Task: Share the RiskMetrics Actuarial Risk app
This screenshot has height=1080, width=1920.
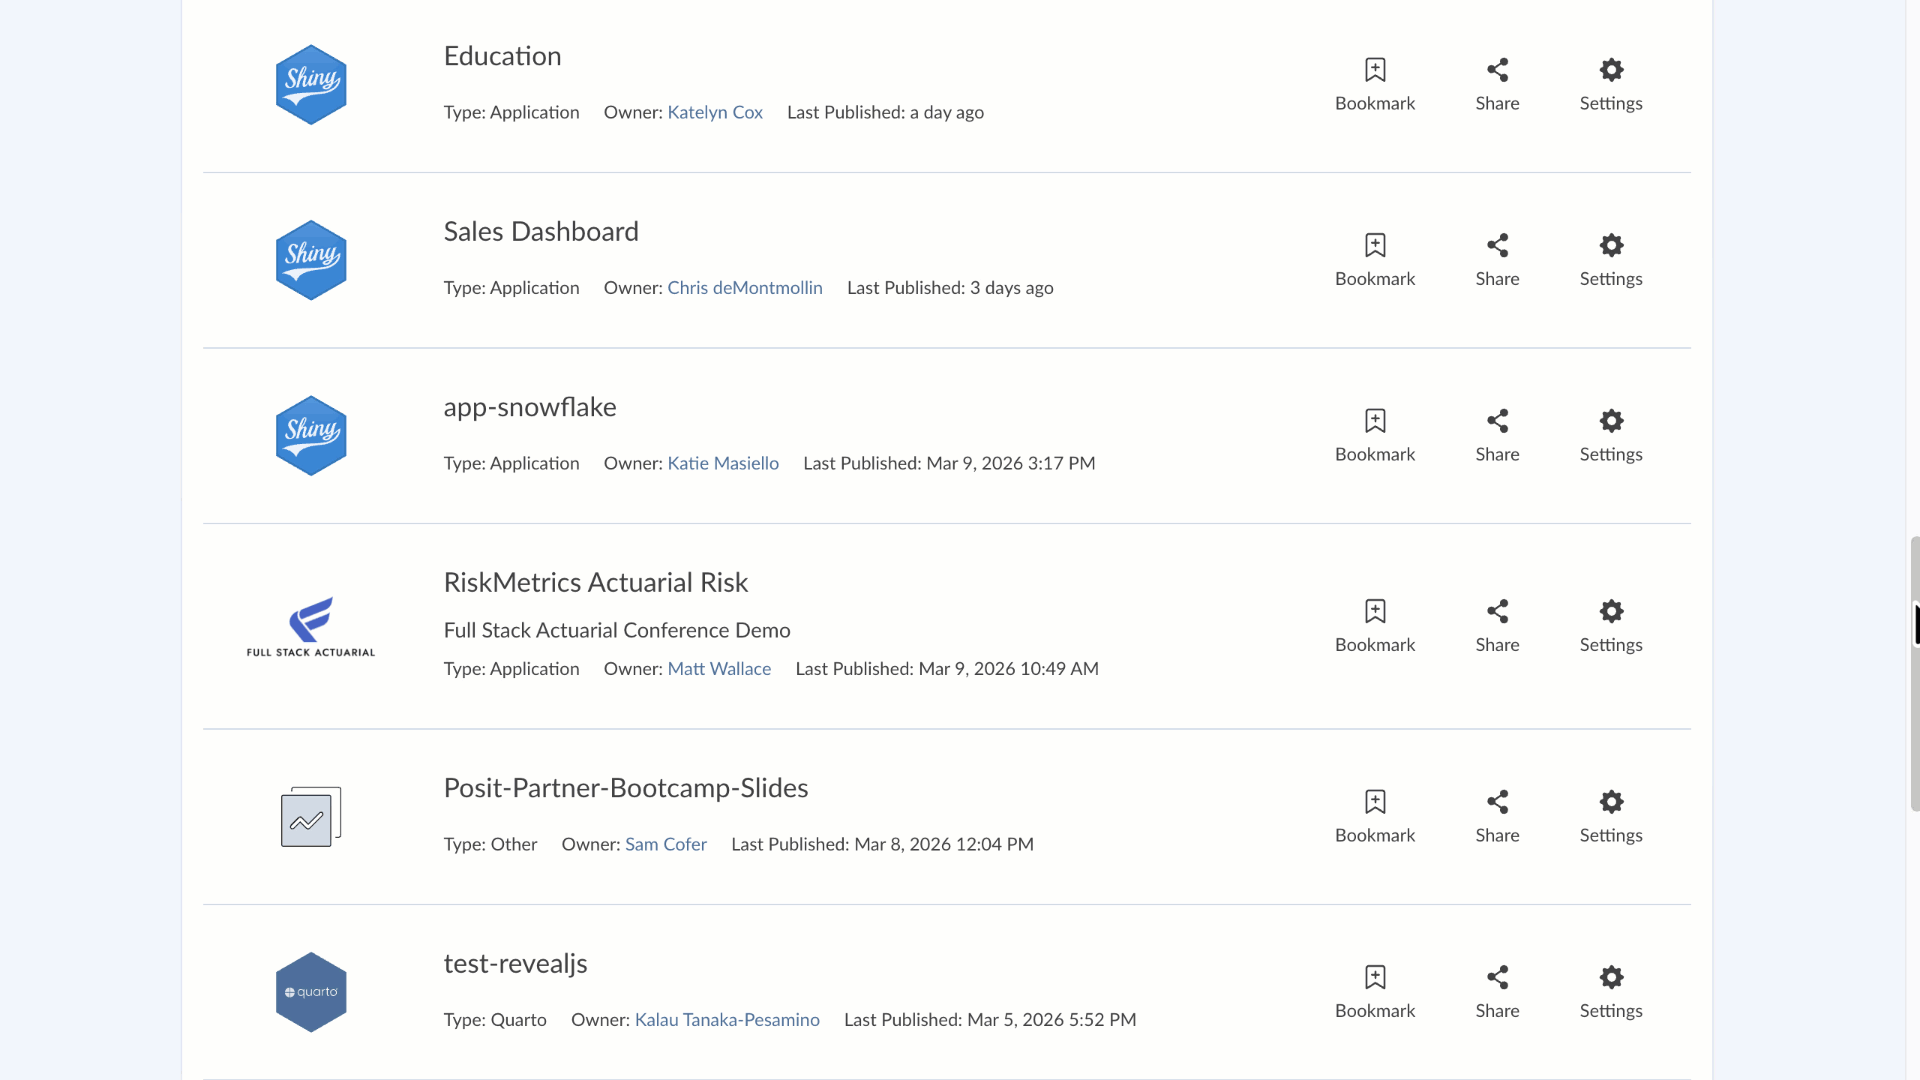Action: (1497, 612)
